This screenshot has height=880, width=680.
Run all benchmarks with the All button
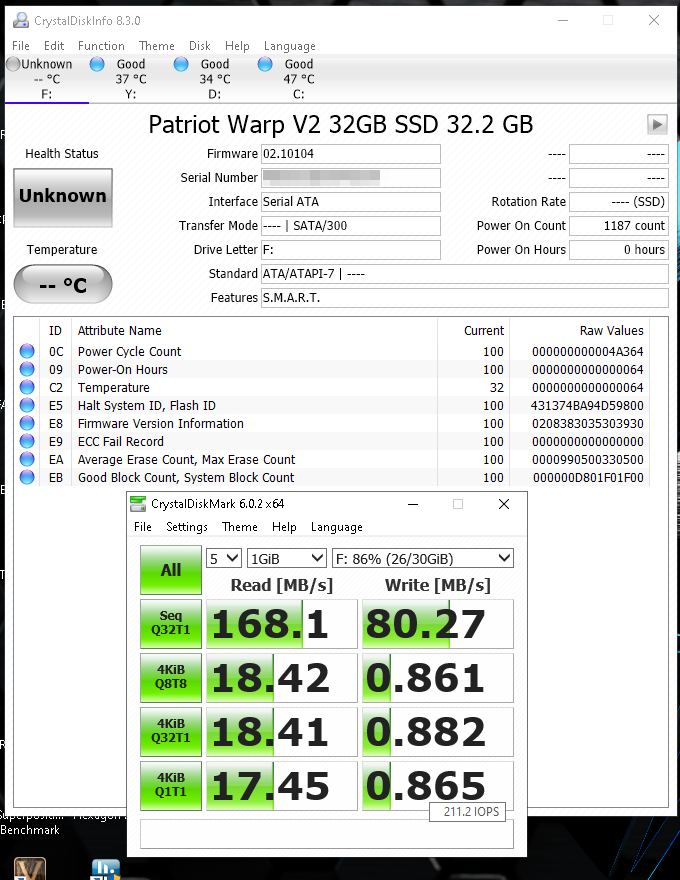pos(171,570)
